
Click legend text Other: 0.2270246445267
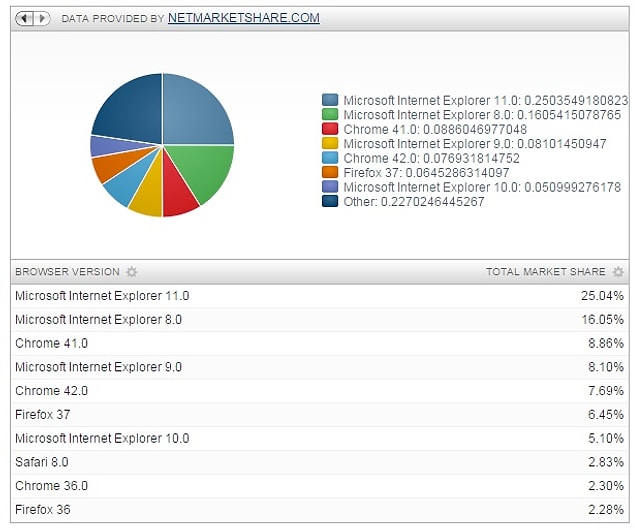414,201
